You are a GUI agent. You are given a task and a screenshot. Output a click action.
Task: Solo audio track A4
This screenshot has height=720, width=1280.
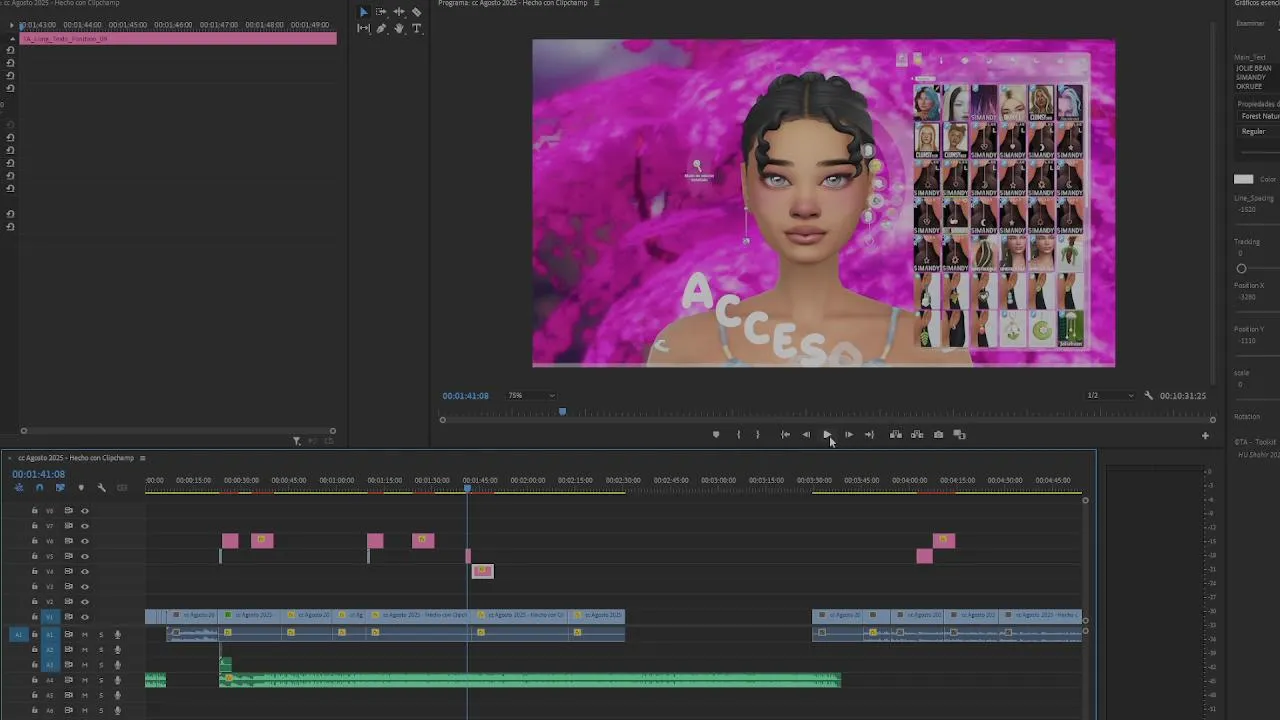coord(101,680)
